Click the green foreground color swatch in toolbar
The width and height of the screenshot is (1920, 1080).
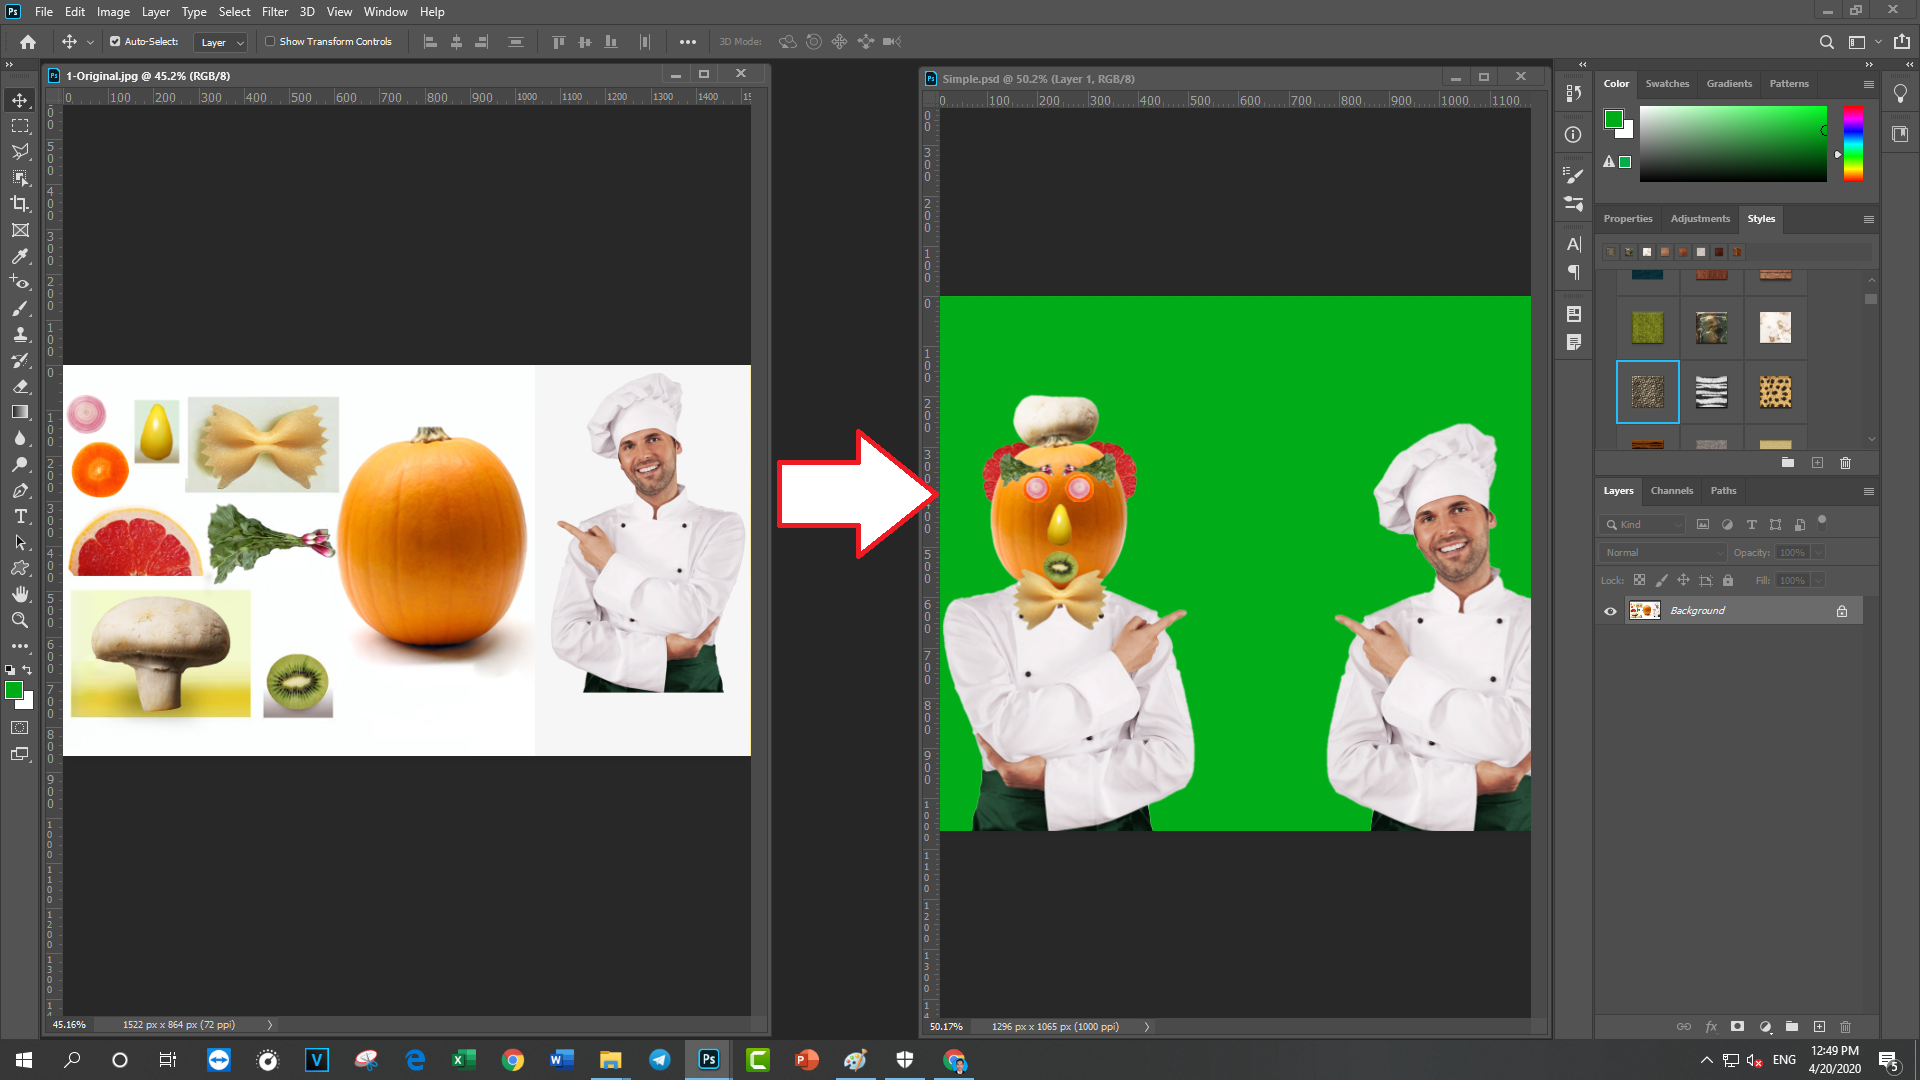coord(13,690)
